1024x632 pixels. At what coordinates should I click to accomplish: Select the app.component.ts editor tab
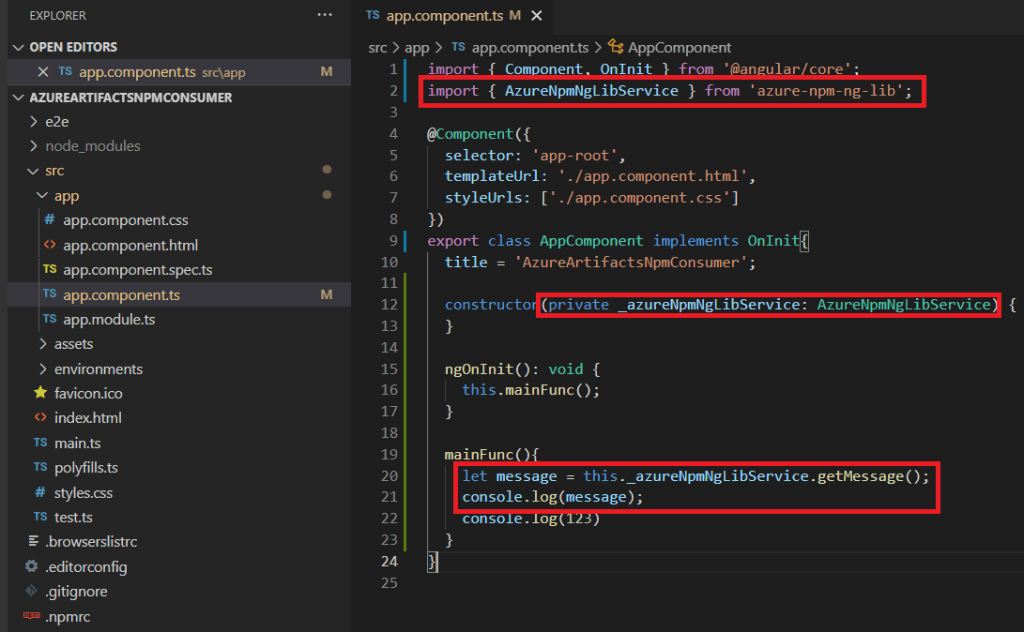point(443,16)
